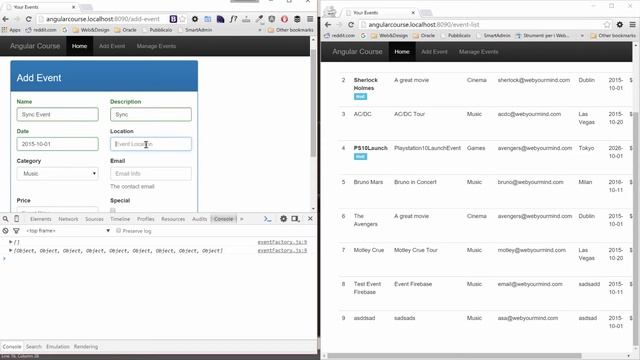
Task: Open the Web&Design bookmark folder in left window
Action: coord(91,30)
